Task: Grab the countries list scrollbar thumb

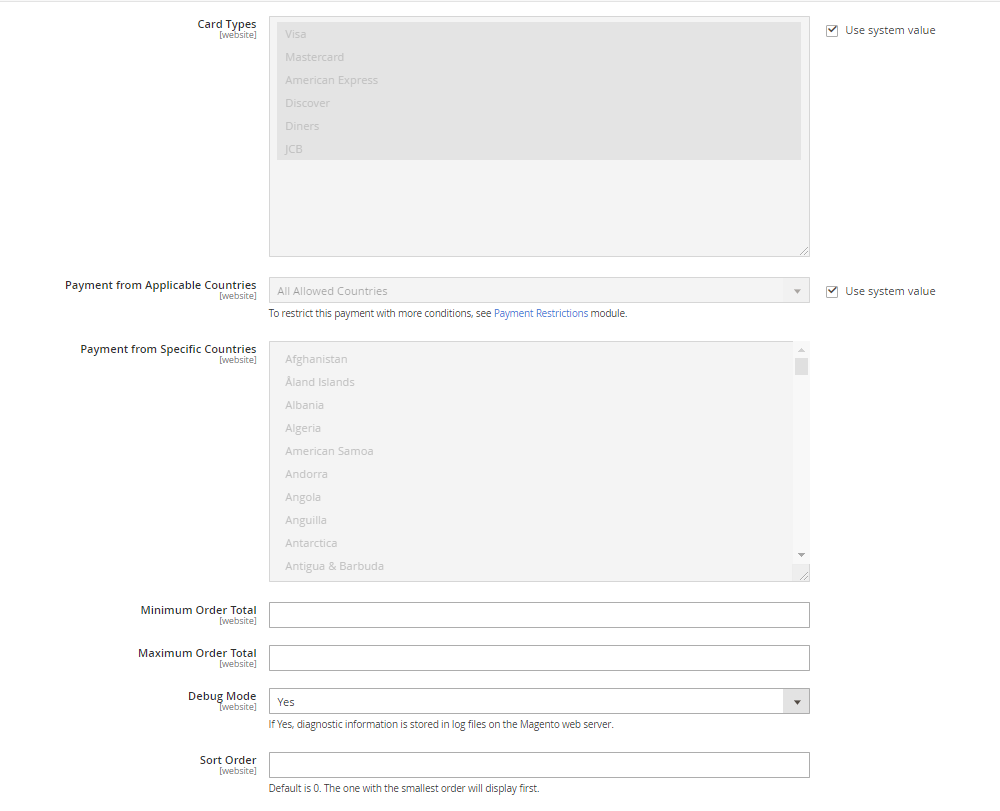Action: point(802,367)
